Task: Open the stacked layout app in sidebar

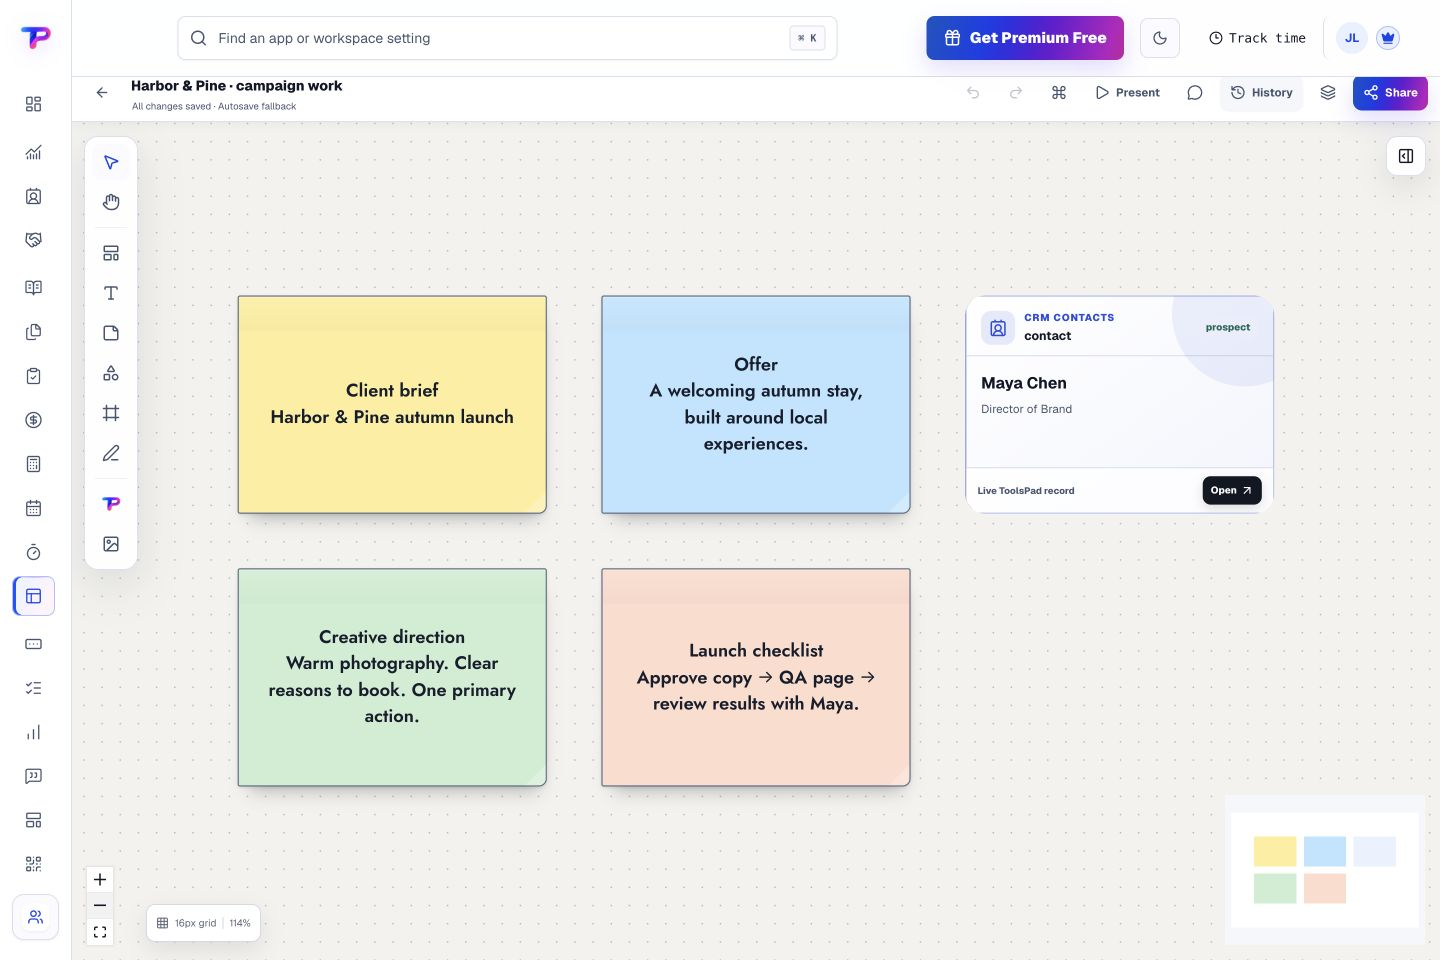Action: (33, 820)
